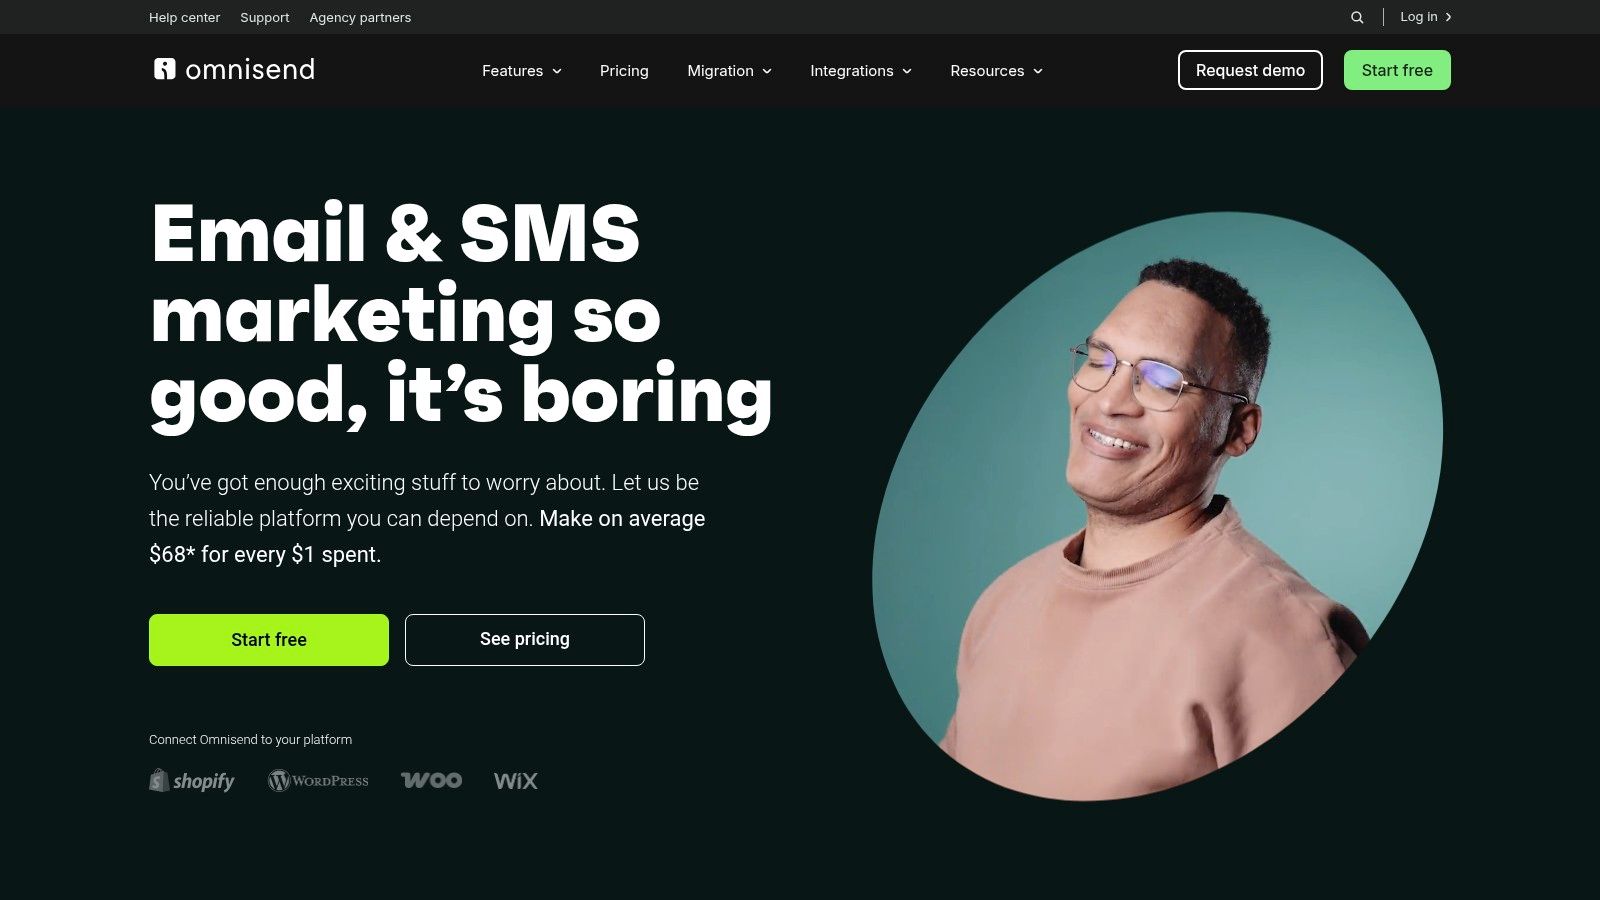
Task: Select the WordPress platform logo
Action: coord(318,781)
